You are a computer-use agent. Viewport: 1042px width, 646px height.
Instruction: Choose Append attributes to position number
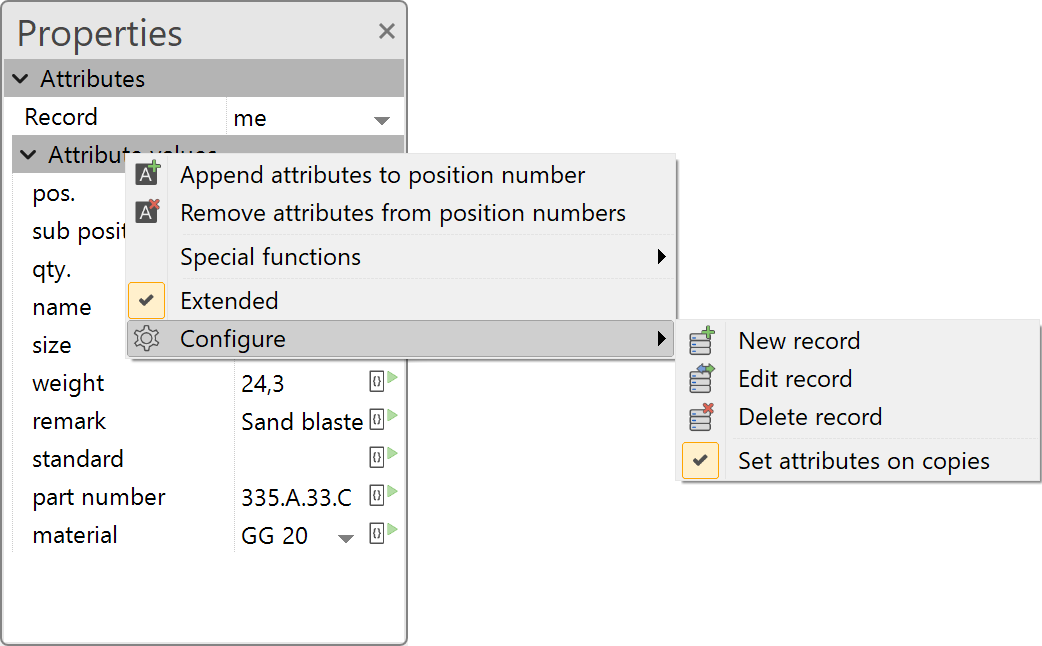[x=381, y=174]
